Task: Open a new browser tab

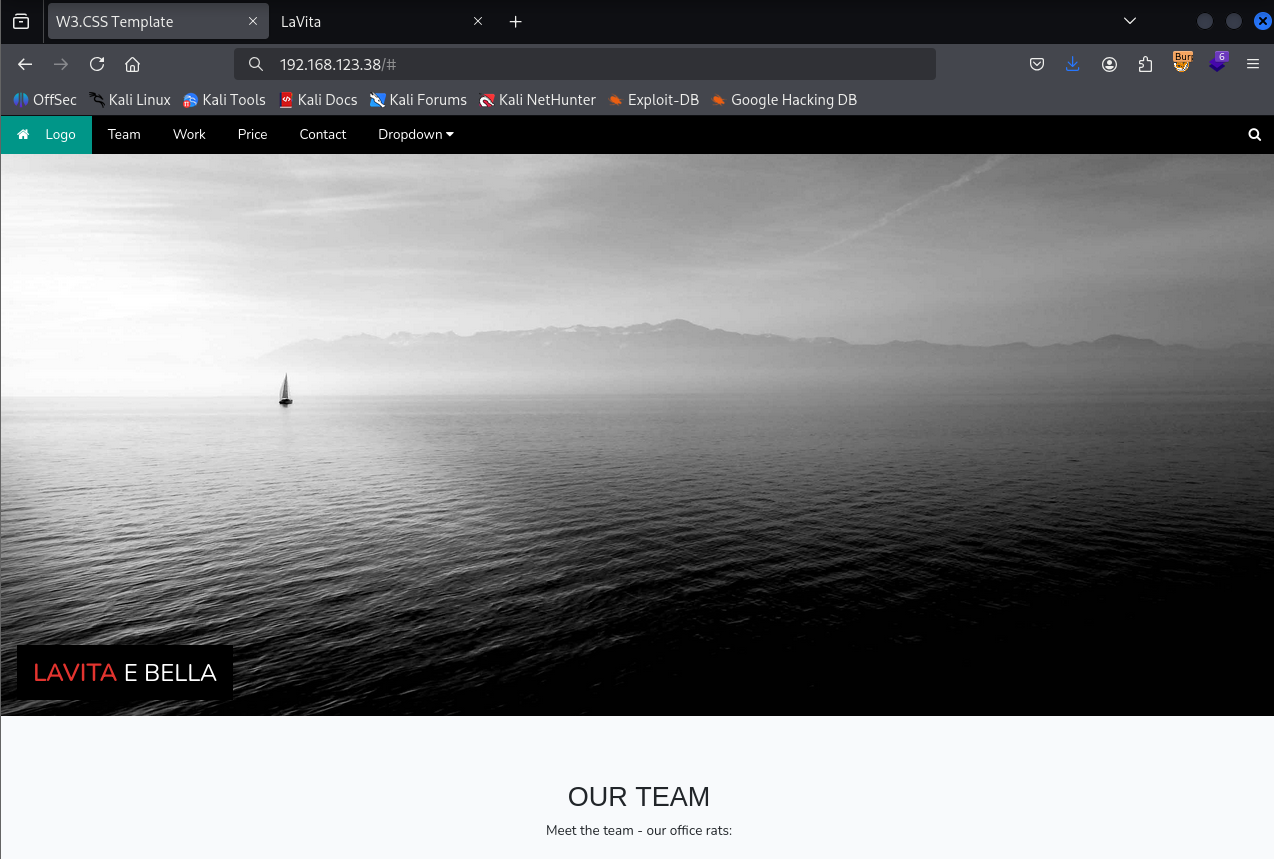Action: (515, 21)
